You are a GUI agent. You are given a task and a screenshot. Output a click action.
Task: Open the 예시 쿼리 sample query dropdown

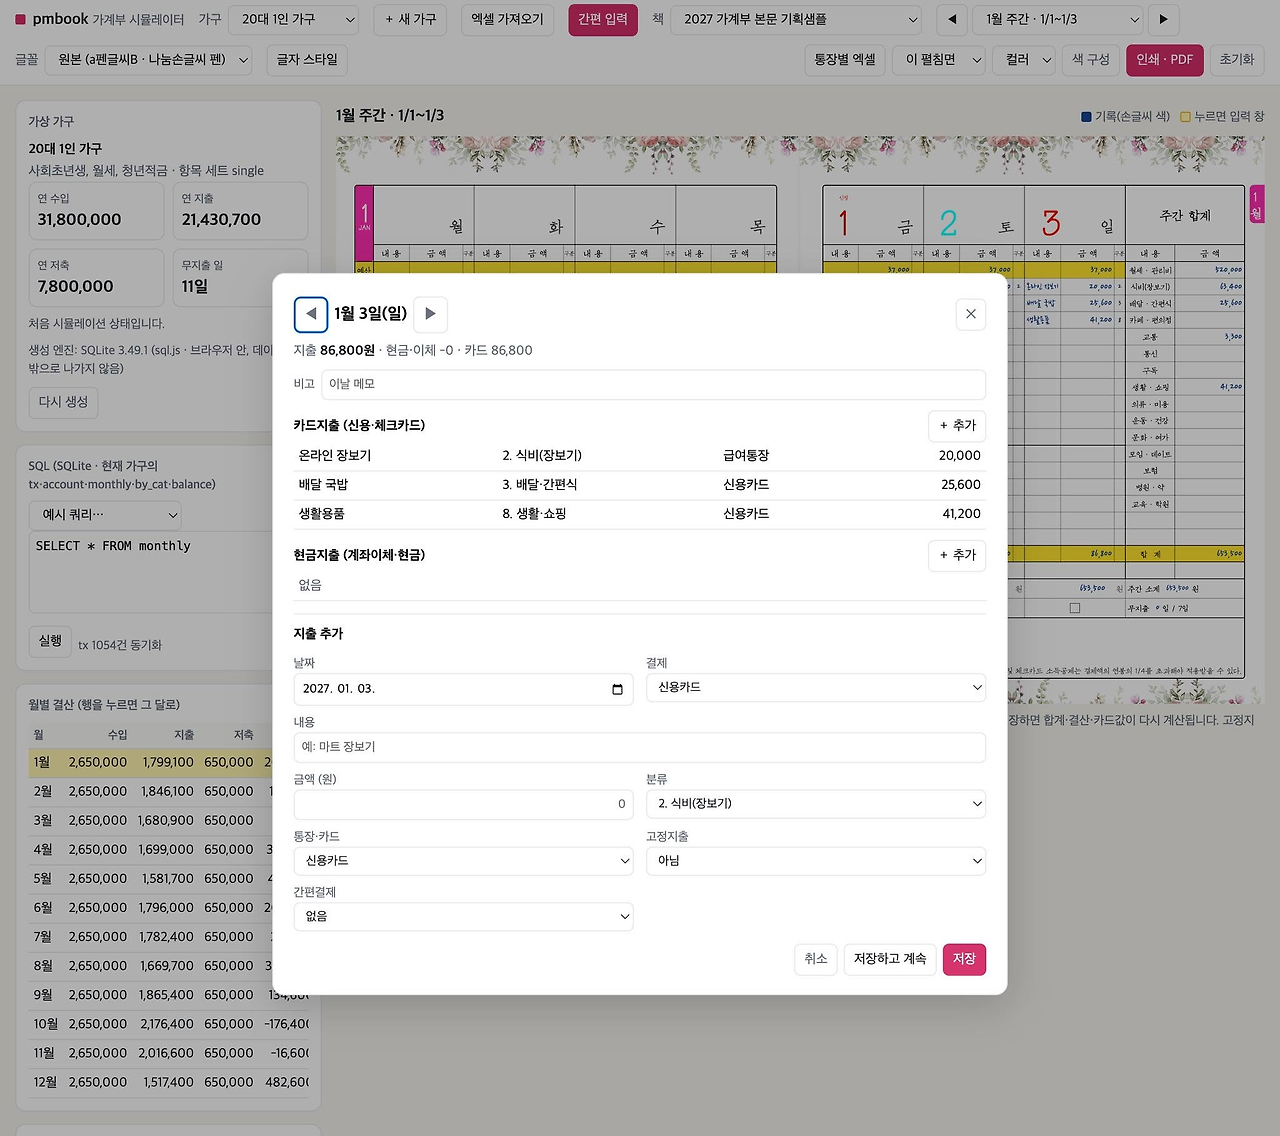[105, 515]
